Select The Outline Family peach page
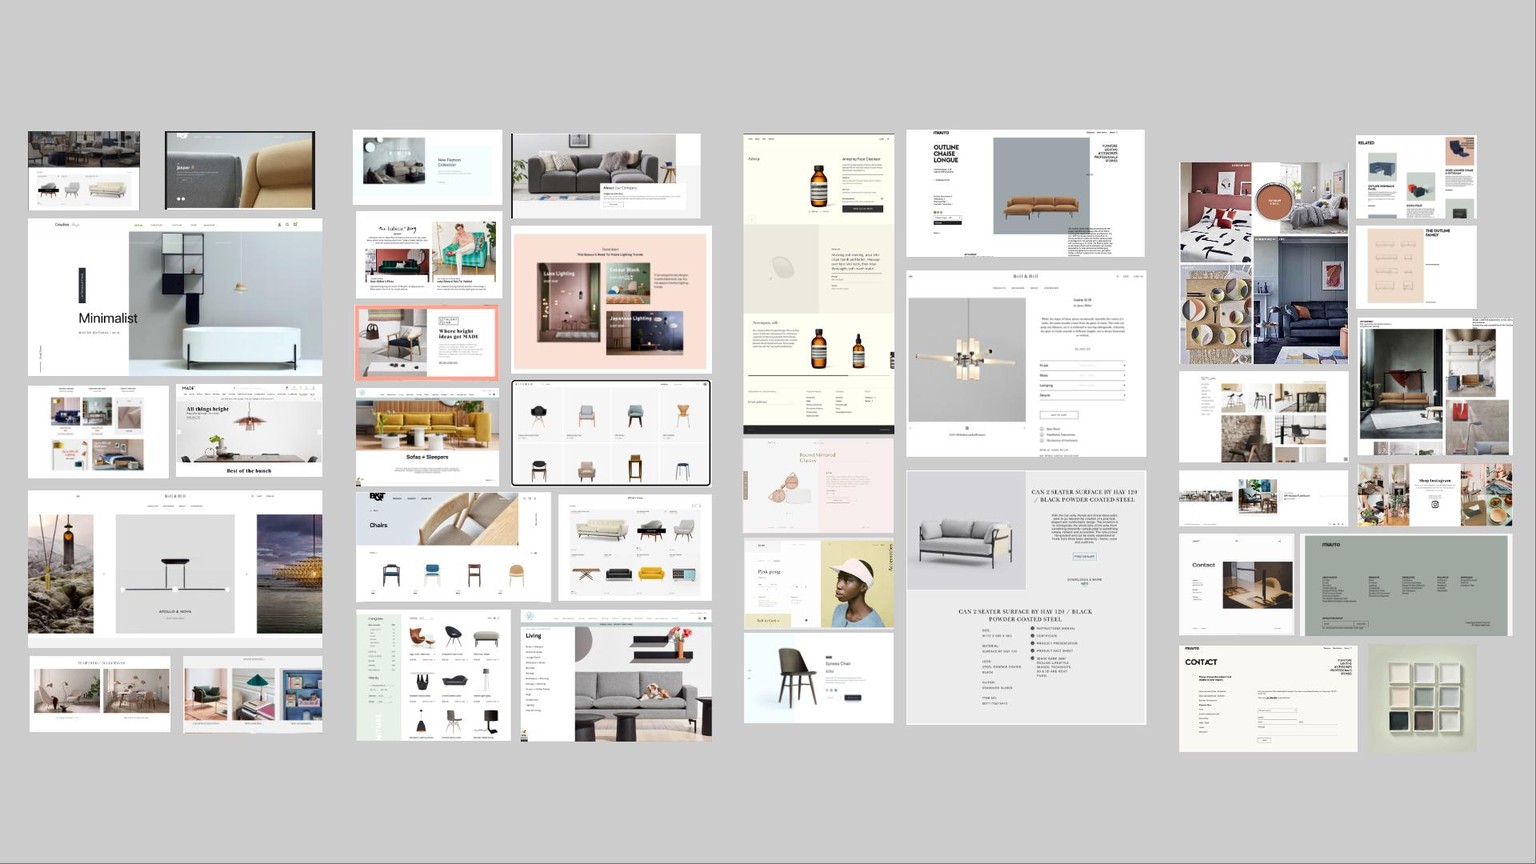Screen dimensions: 1536x864 point(1415,267)
